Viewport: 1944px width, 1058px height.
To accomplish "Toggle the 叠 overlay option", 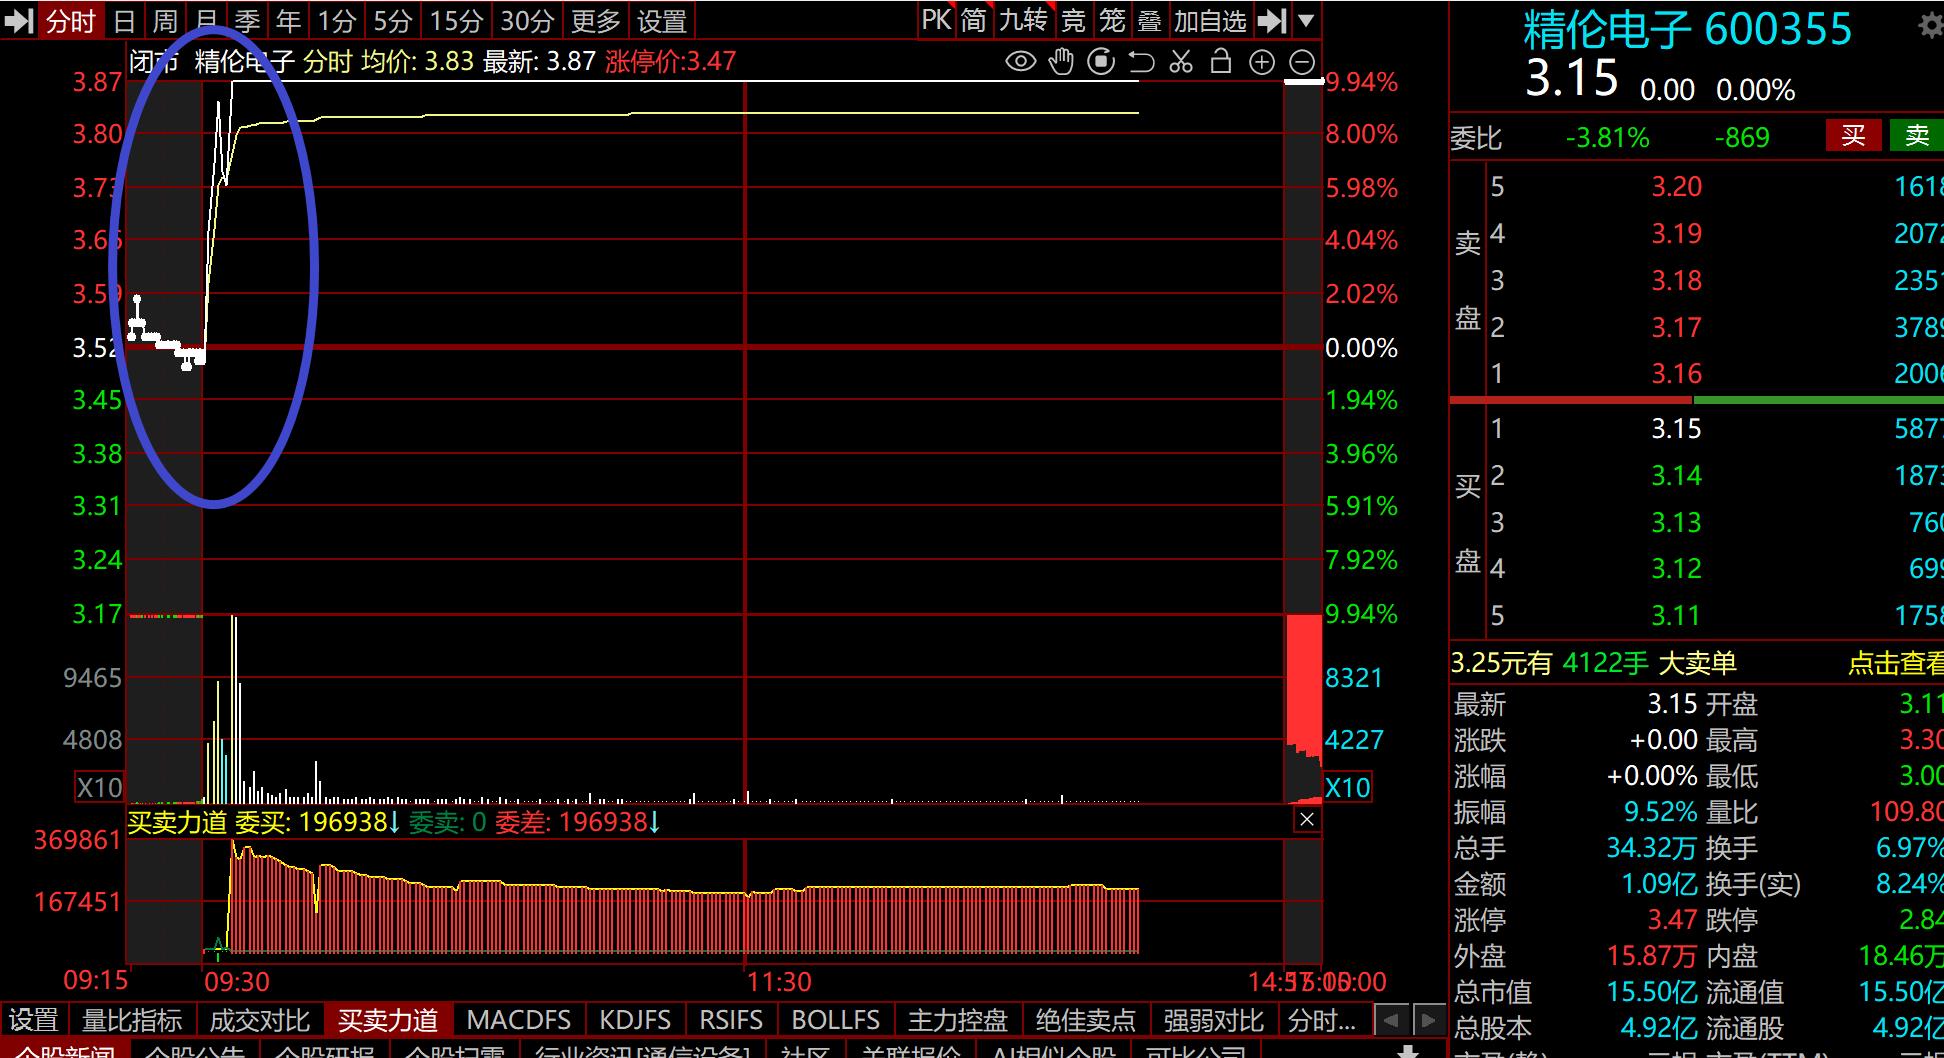I will click(1149, 20).
